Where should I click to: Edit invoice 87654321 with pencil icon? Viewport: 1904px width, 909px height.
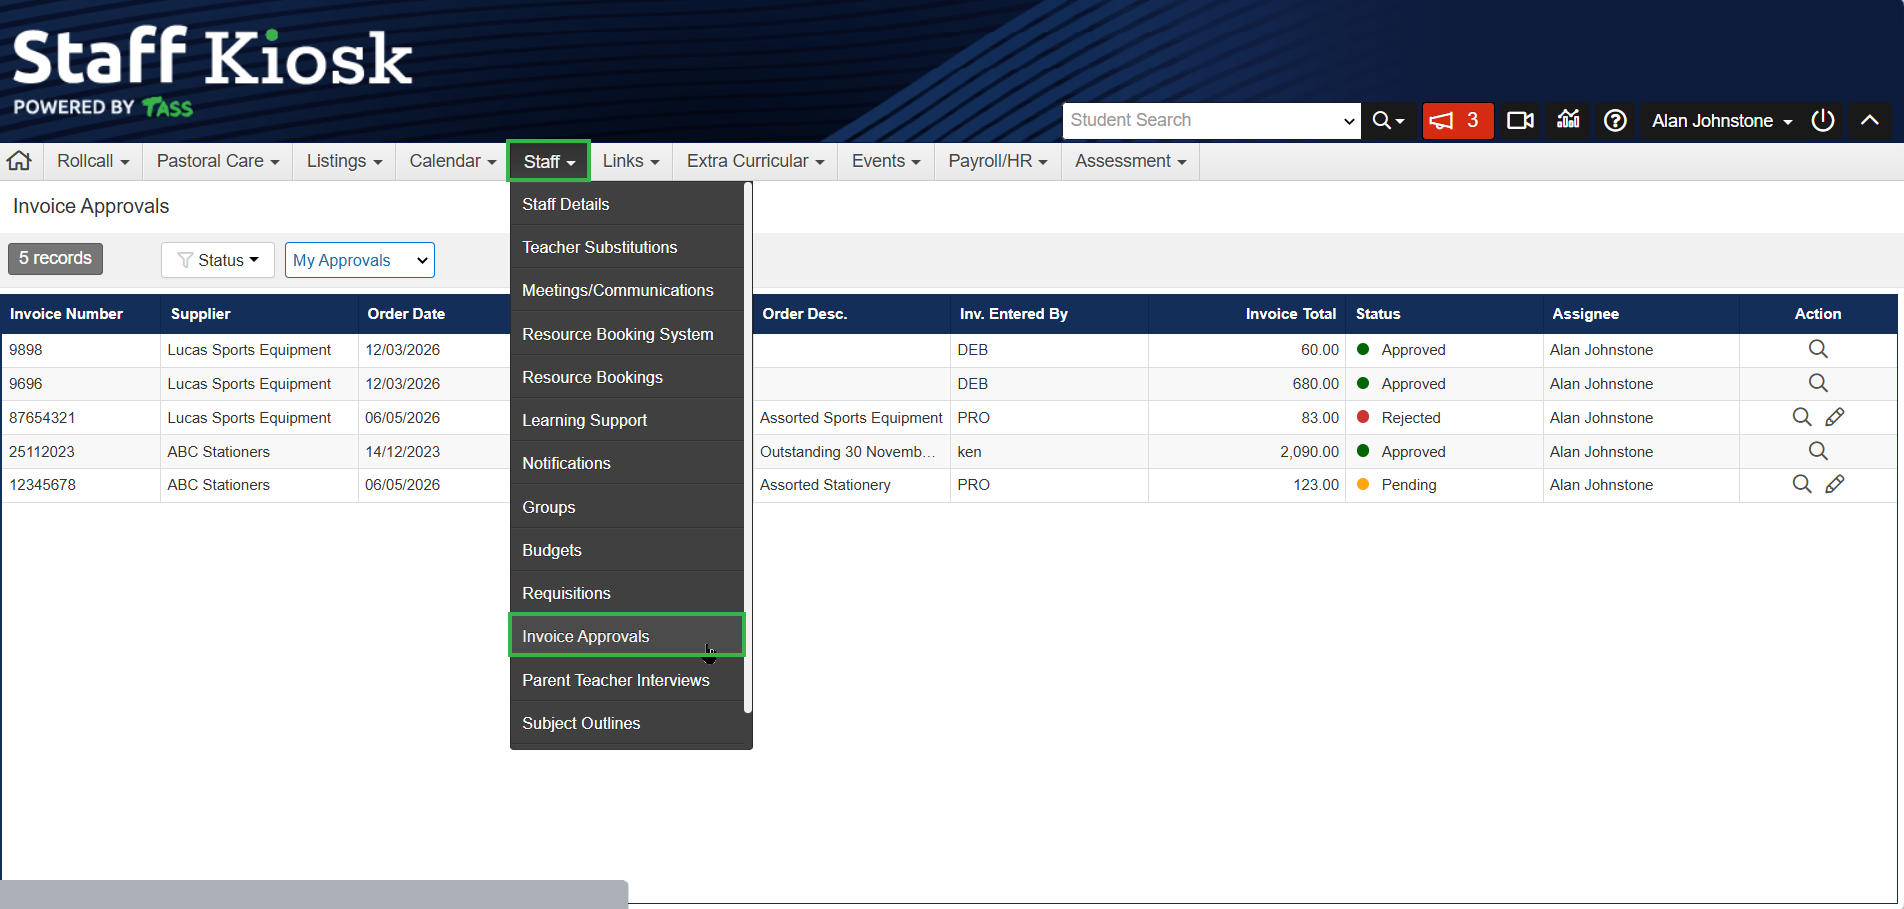click(x=1835, y=417)
